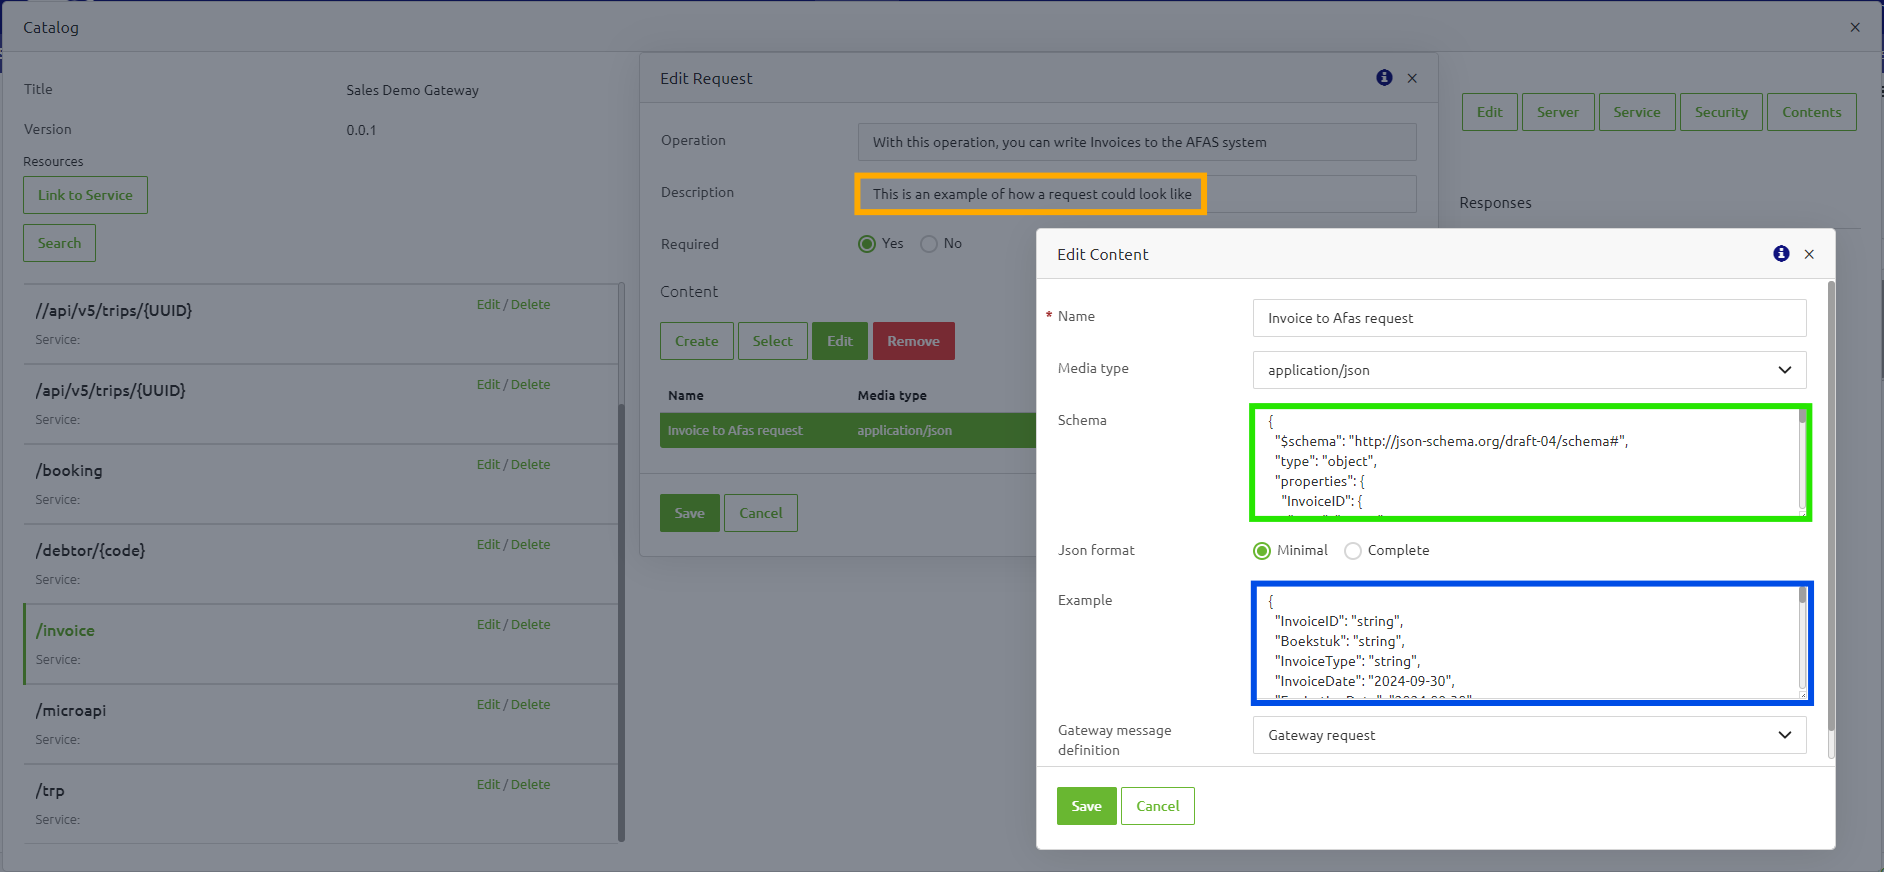Open the Security tab

[x=1721, y=112]
